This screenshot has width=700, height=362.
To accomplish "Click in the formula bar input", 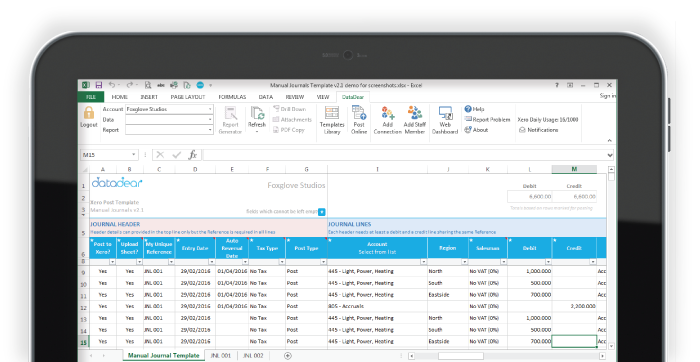I will pos(404,155).
